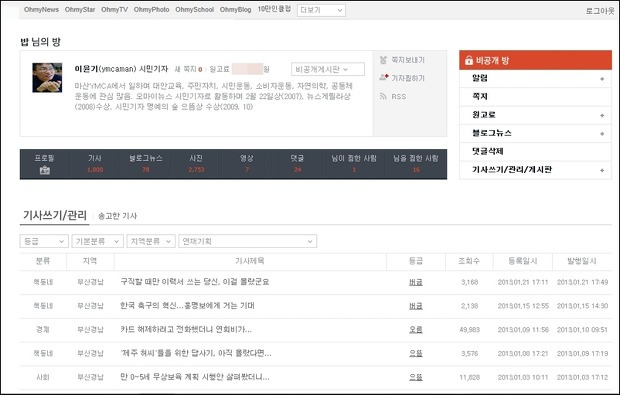Screen dimensions: 620x395
Task: Click the 새 쪽지 0 link
Action: (x=188, y=69)
